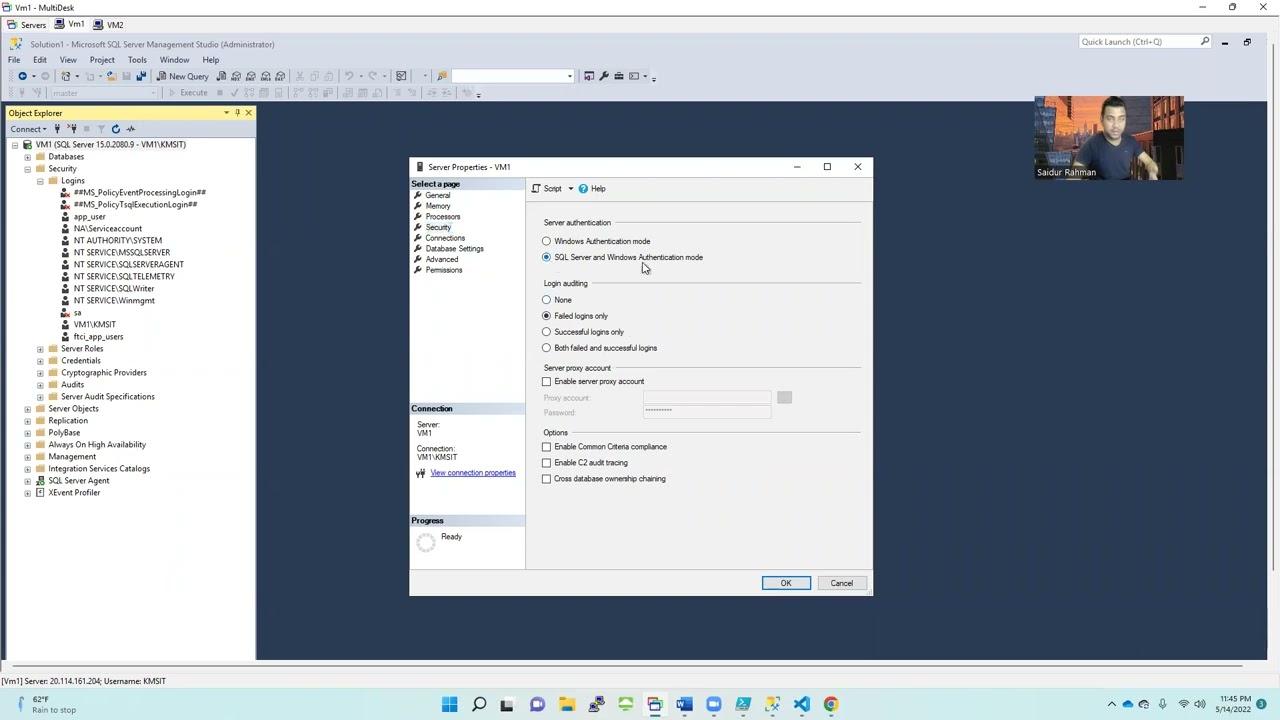Enable C2 audit tracing checkbox
This screenshot has height=720, width=1280.
point(546,463)
